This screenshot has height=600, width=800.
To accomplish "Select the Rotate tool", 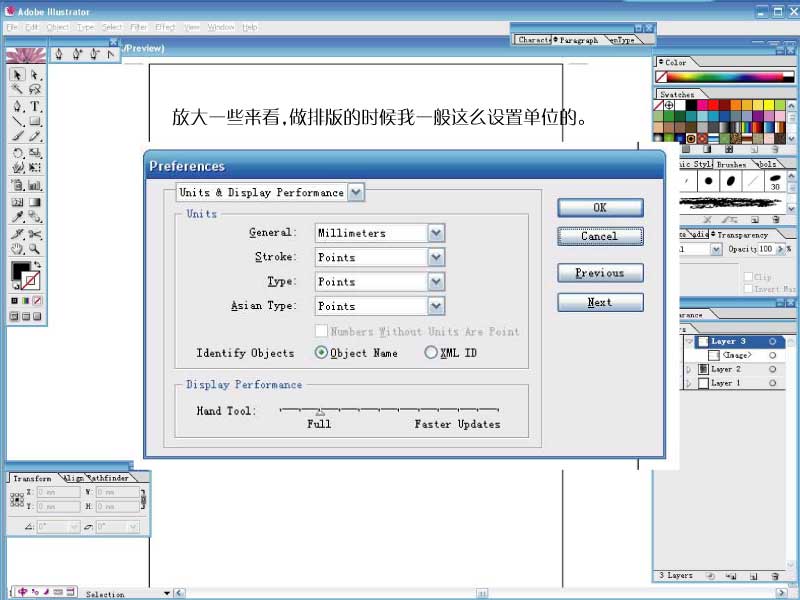I will 17,153.
